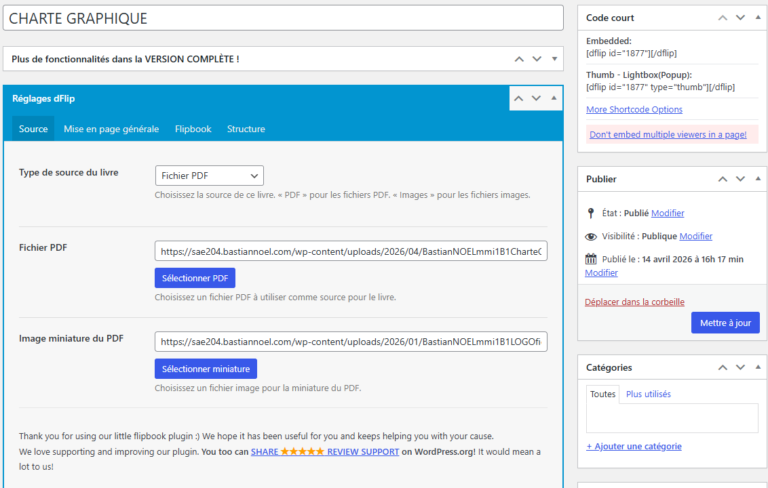Image resolution: width=768 pixels, height=488 pixels.
Task: Move the Réglages dFlip panel up
Action: click(x=519, y=98)
